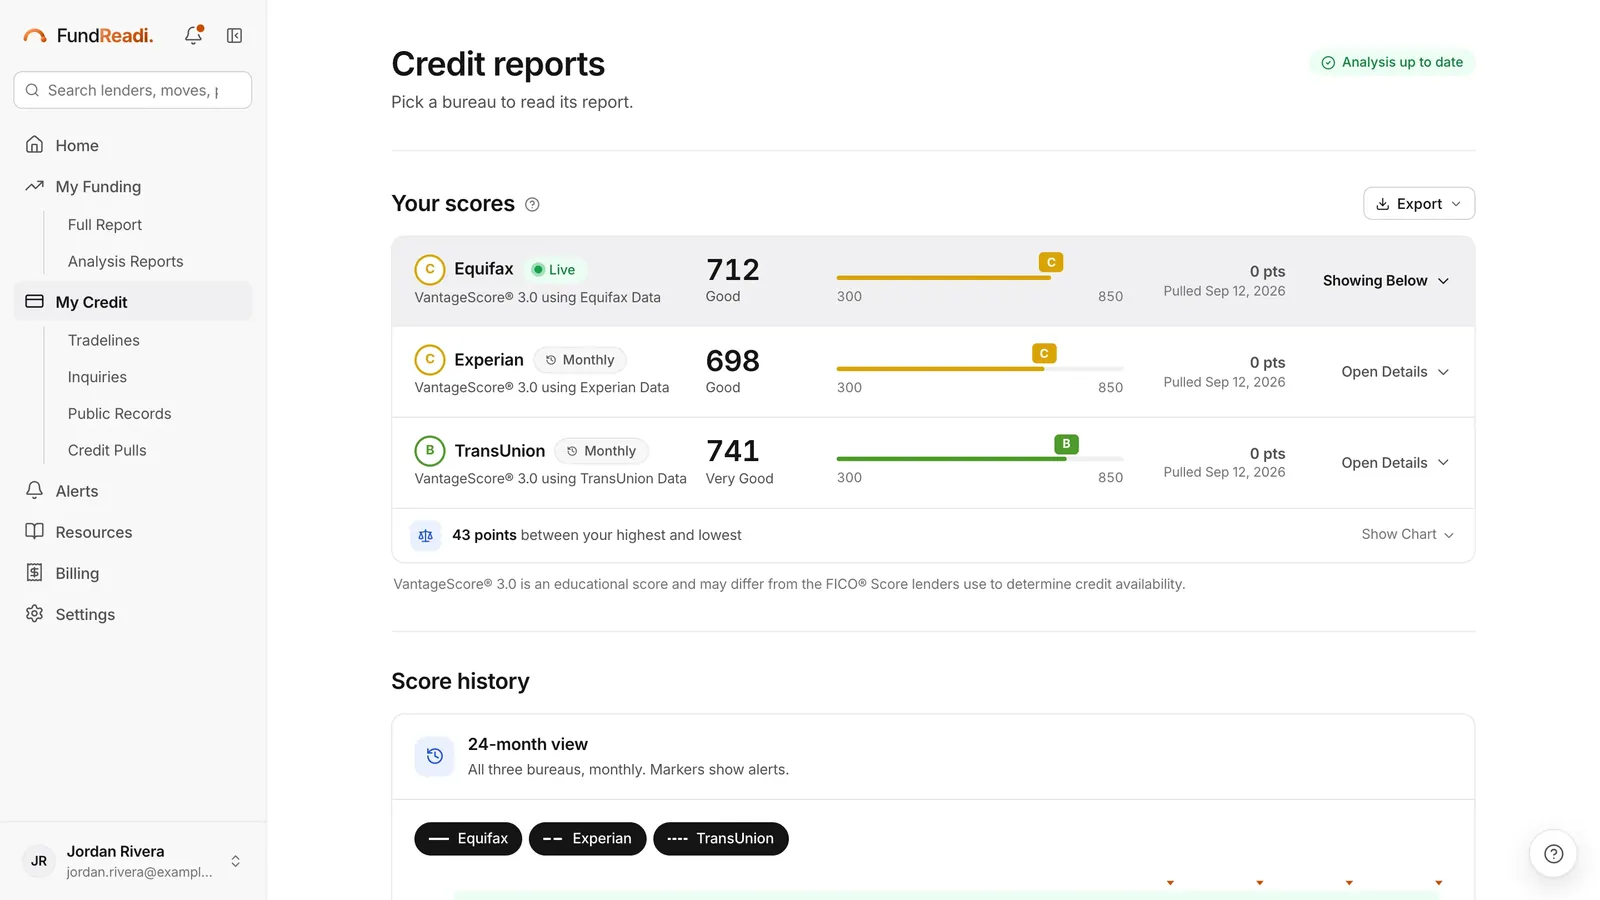Click the TransUnion score progress bar
The width and height of the screenshot is (1600, 900).
pyautogui.click(x=980, y=459)
